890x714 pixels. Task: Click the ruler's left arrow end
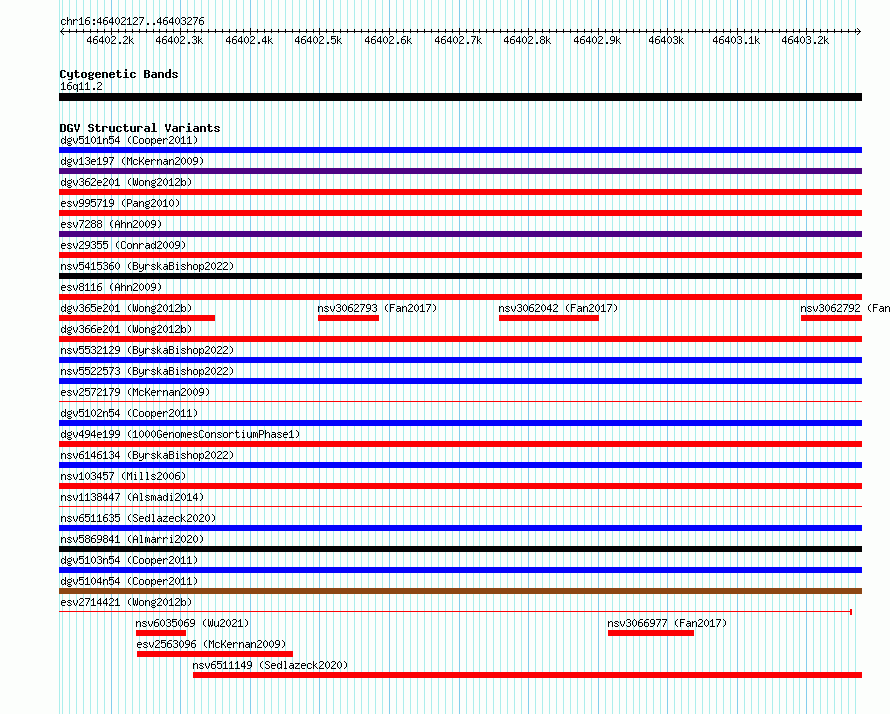point(62,32)
